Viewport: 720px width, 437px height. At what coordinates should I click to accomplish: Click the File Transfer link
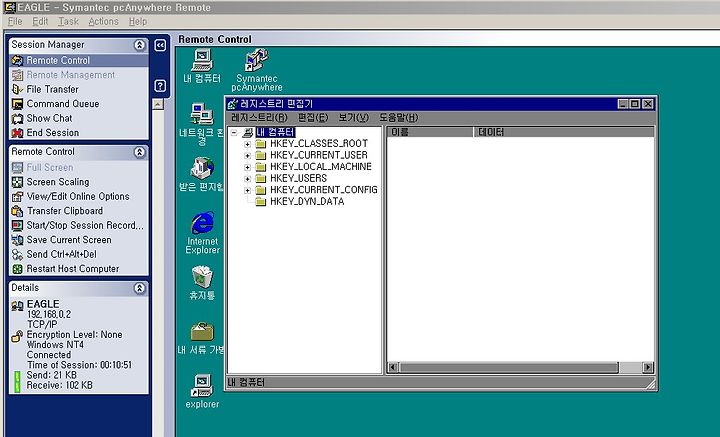[52, 90]
